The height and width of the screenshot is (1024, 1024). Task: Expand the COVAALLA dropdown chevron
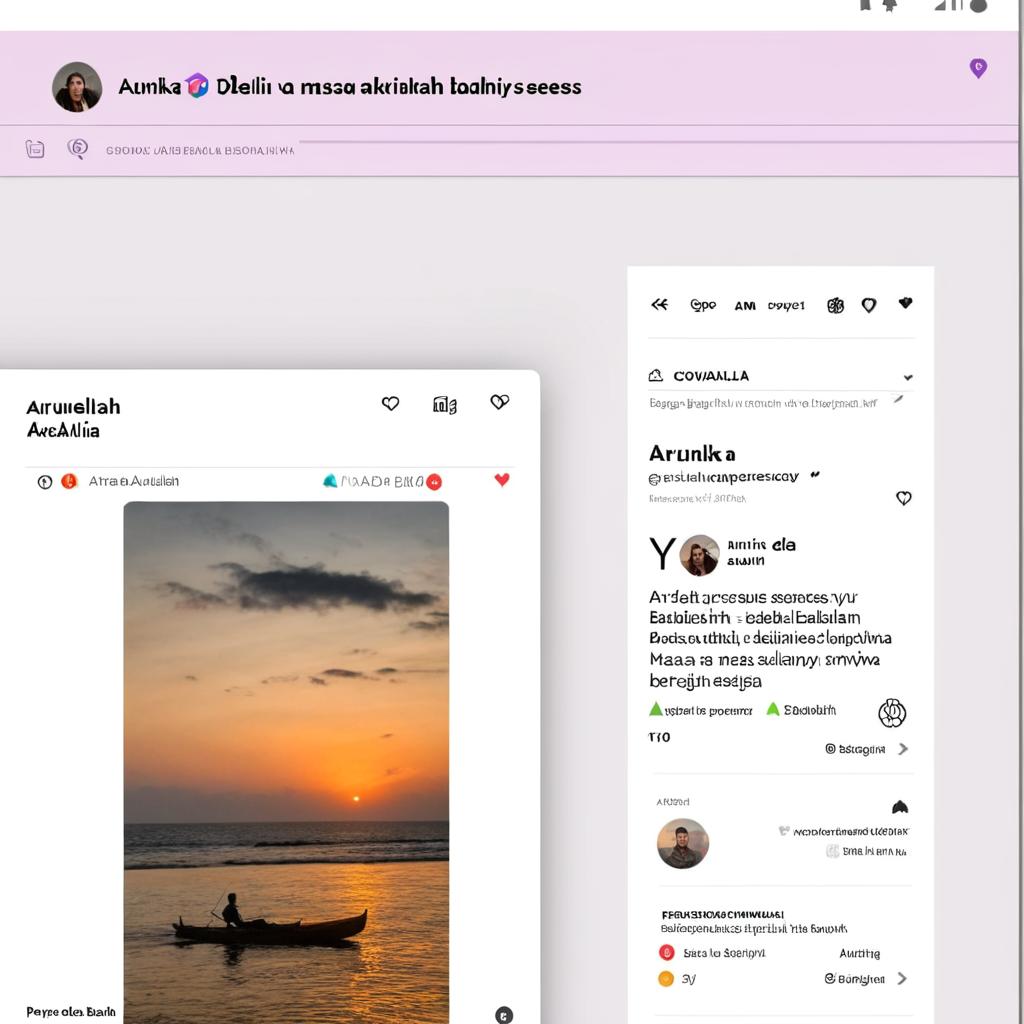click(x=907, y=378)
